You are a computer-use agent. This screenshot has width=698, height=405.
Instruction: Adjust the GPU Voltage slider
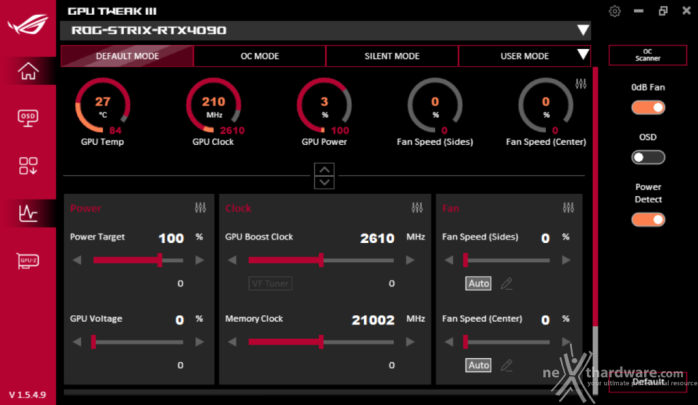pos(138,342)
